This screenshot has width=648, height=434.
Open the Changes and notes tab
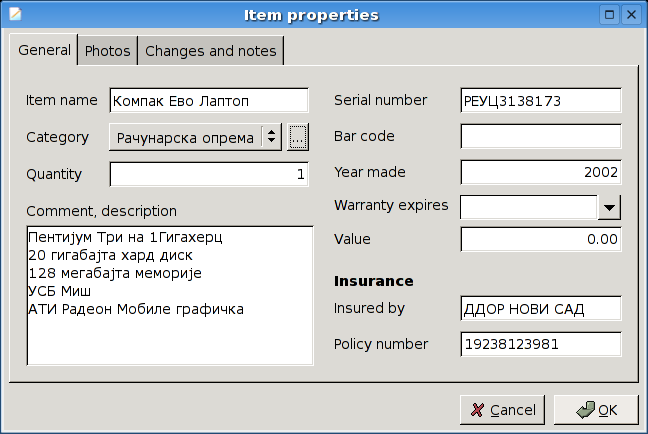coord(211,50)
